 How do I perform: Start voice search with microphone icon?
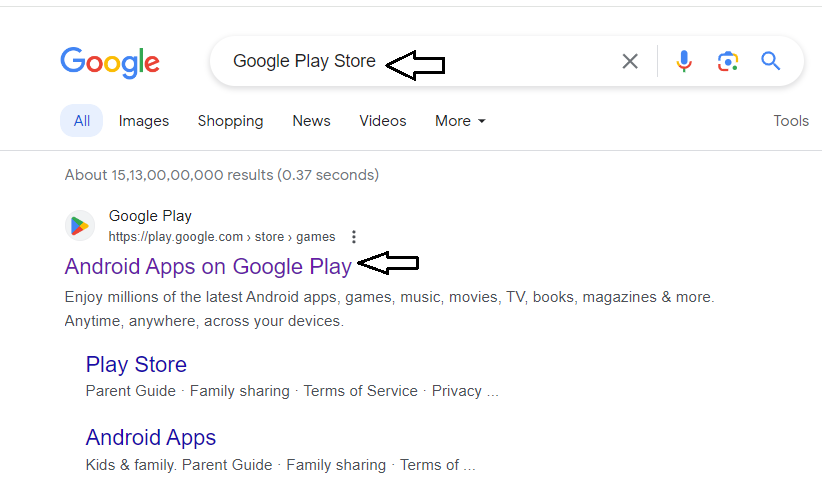tap(684, 61)
